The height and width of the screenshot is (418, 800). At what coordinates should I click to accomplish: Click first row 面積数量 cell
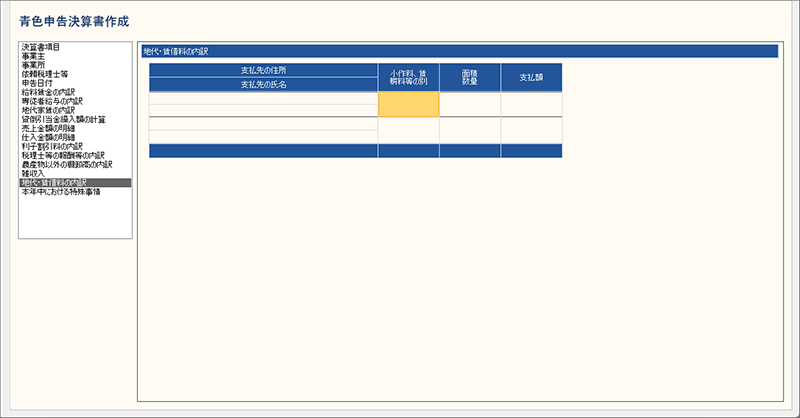470,105
